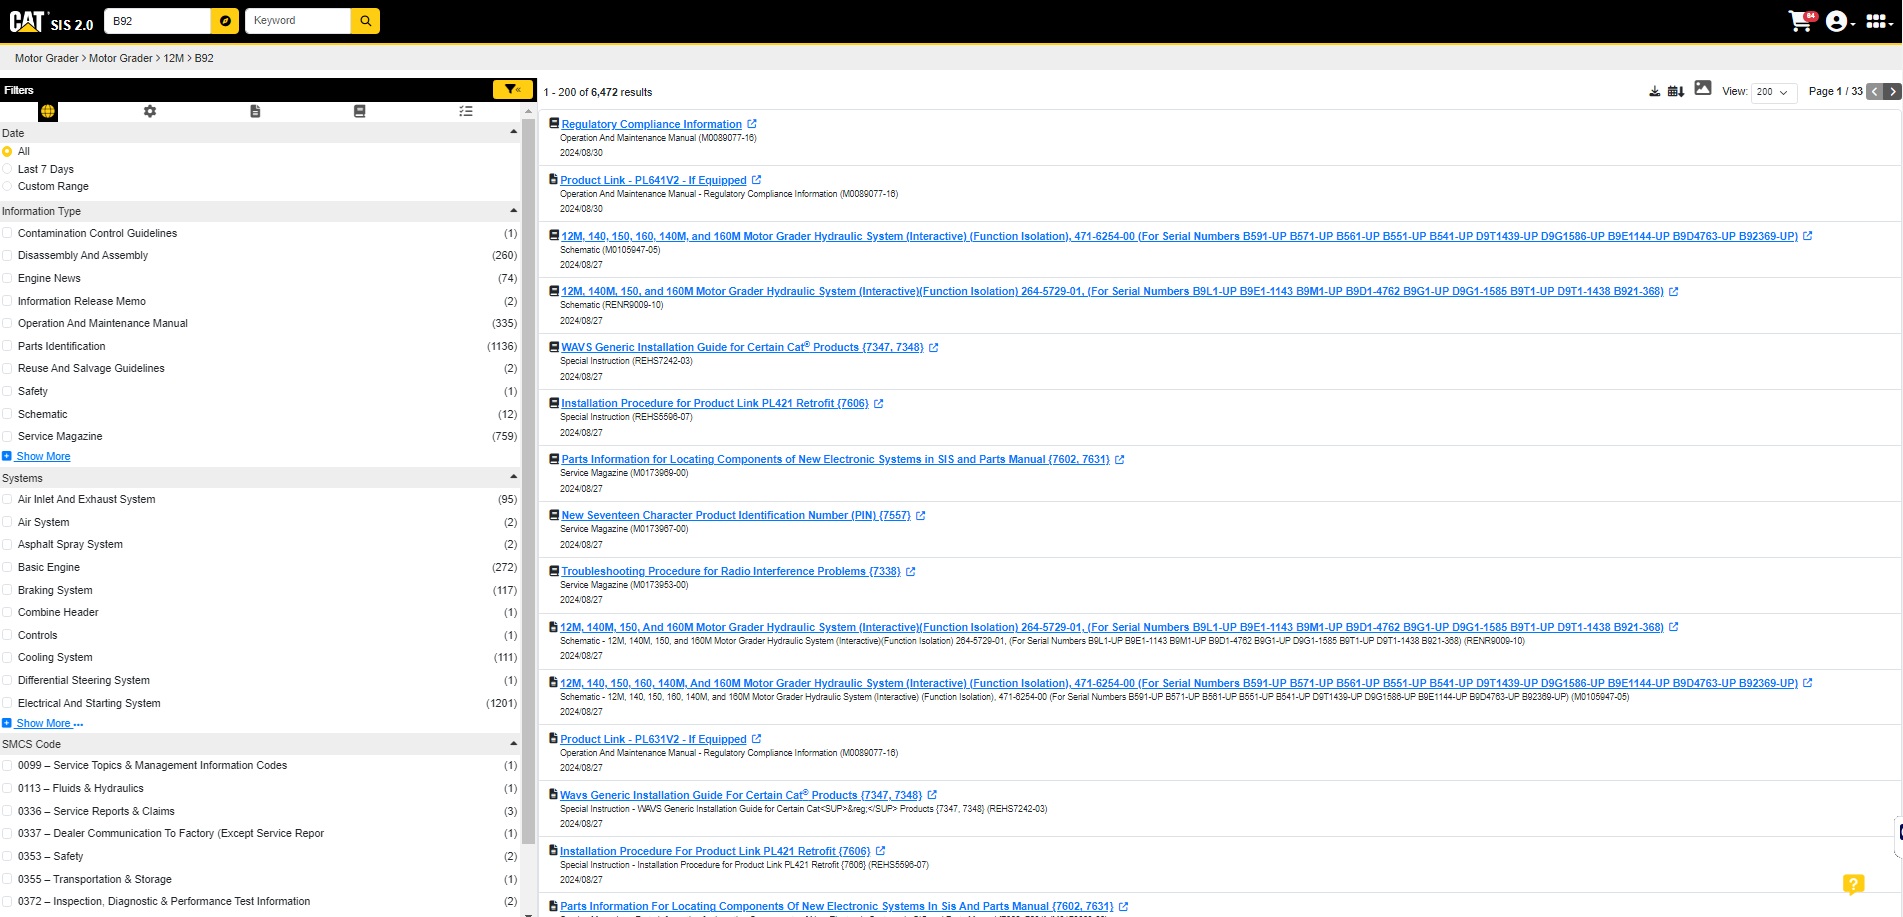Switch to the checklist filter tab
This screenshot has height=917, width=1903.
(465, 111)
